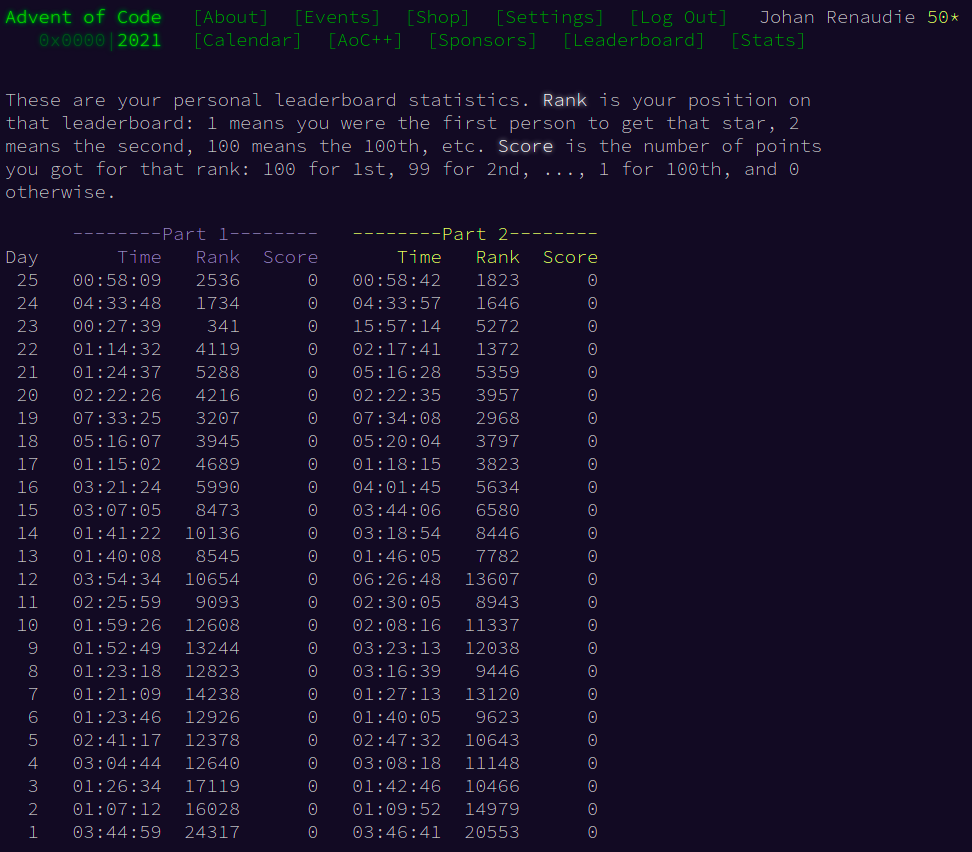Select Day 7 part 1 rank 14238

tap(212, 694)
